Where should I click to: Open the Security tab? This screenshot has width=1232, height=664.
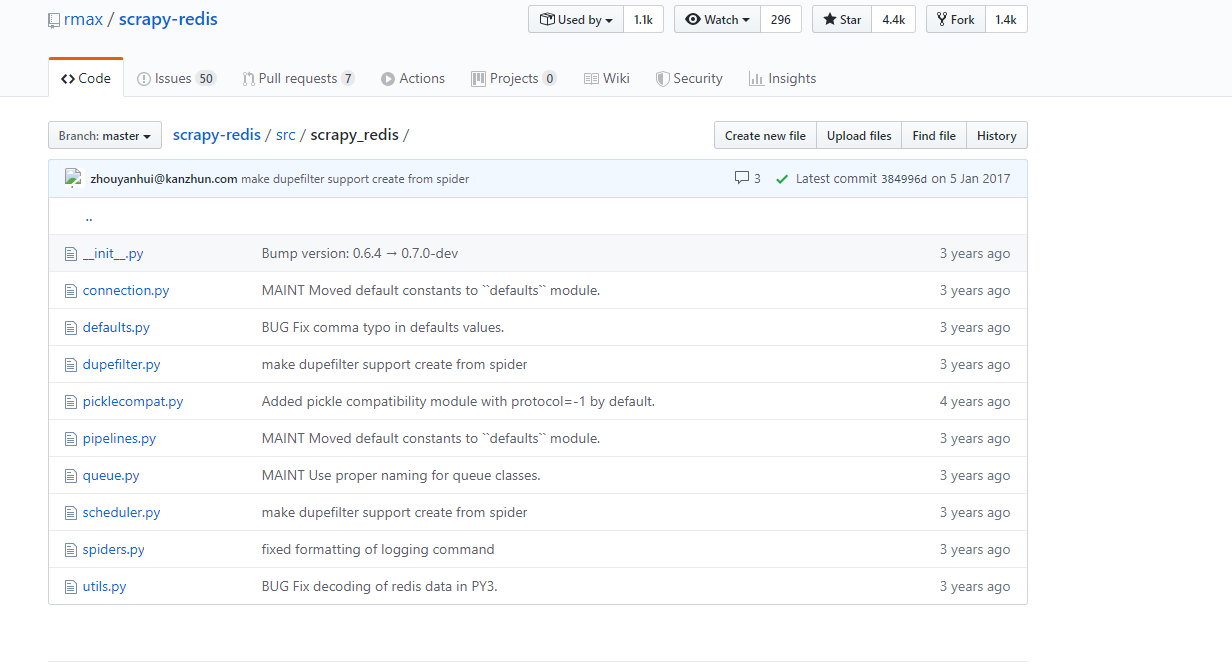[689, 78]
